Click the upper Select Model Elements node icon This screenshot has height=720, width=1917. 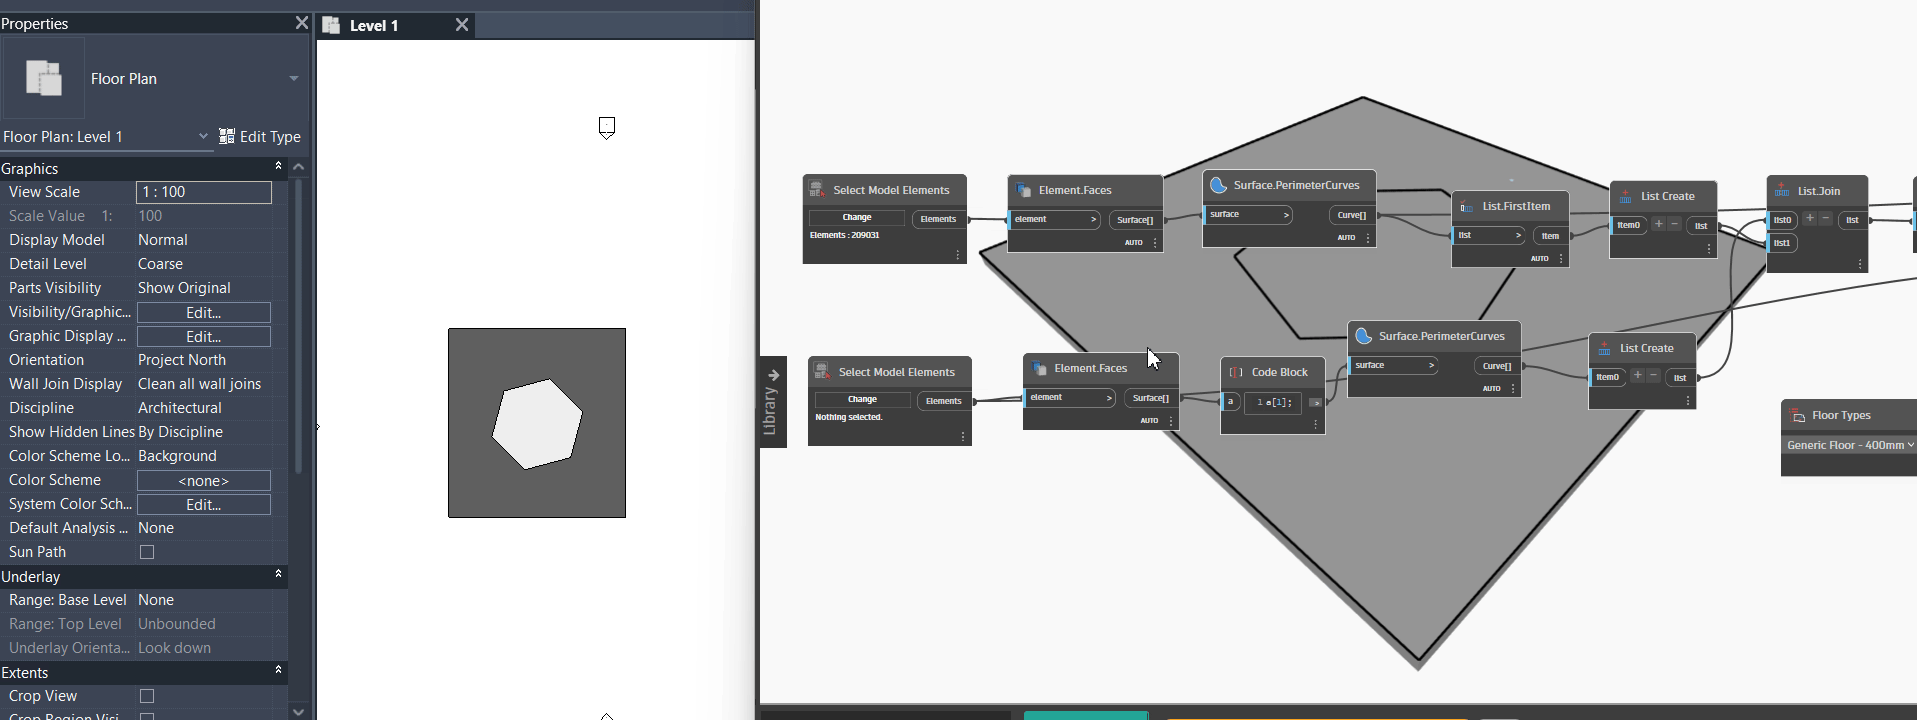817,189
